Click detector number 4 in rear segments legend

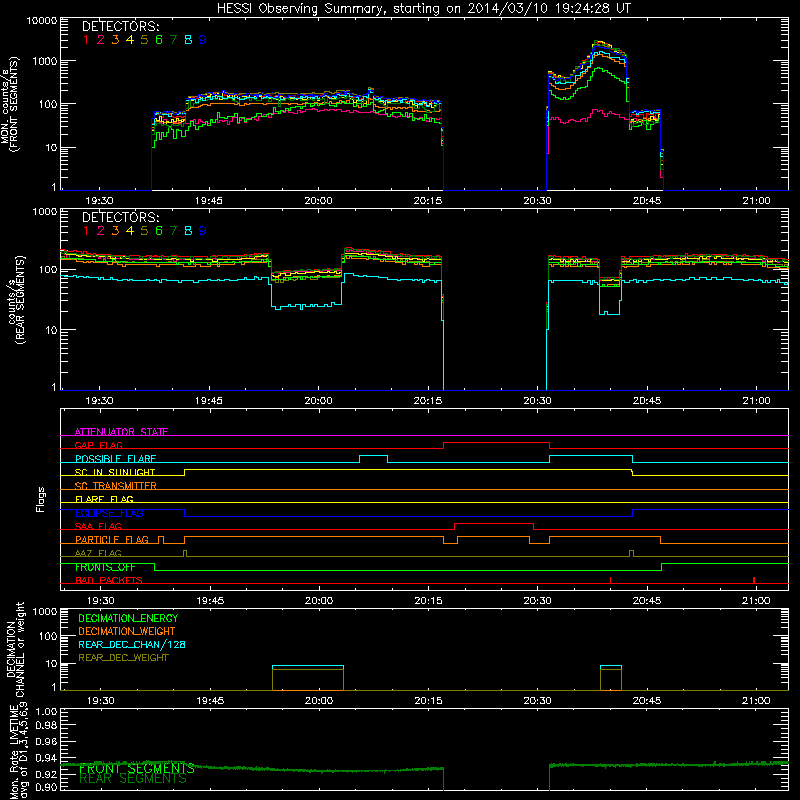[130, 231]
